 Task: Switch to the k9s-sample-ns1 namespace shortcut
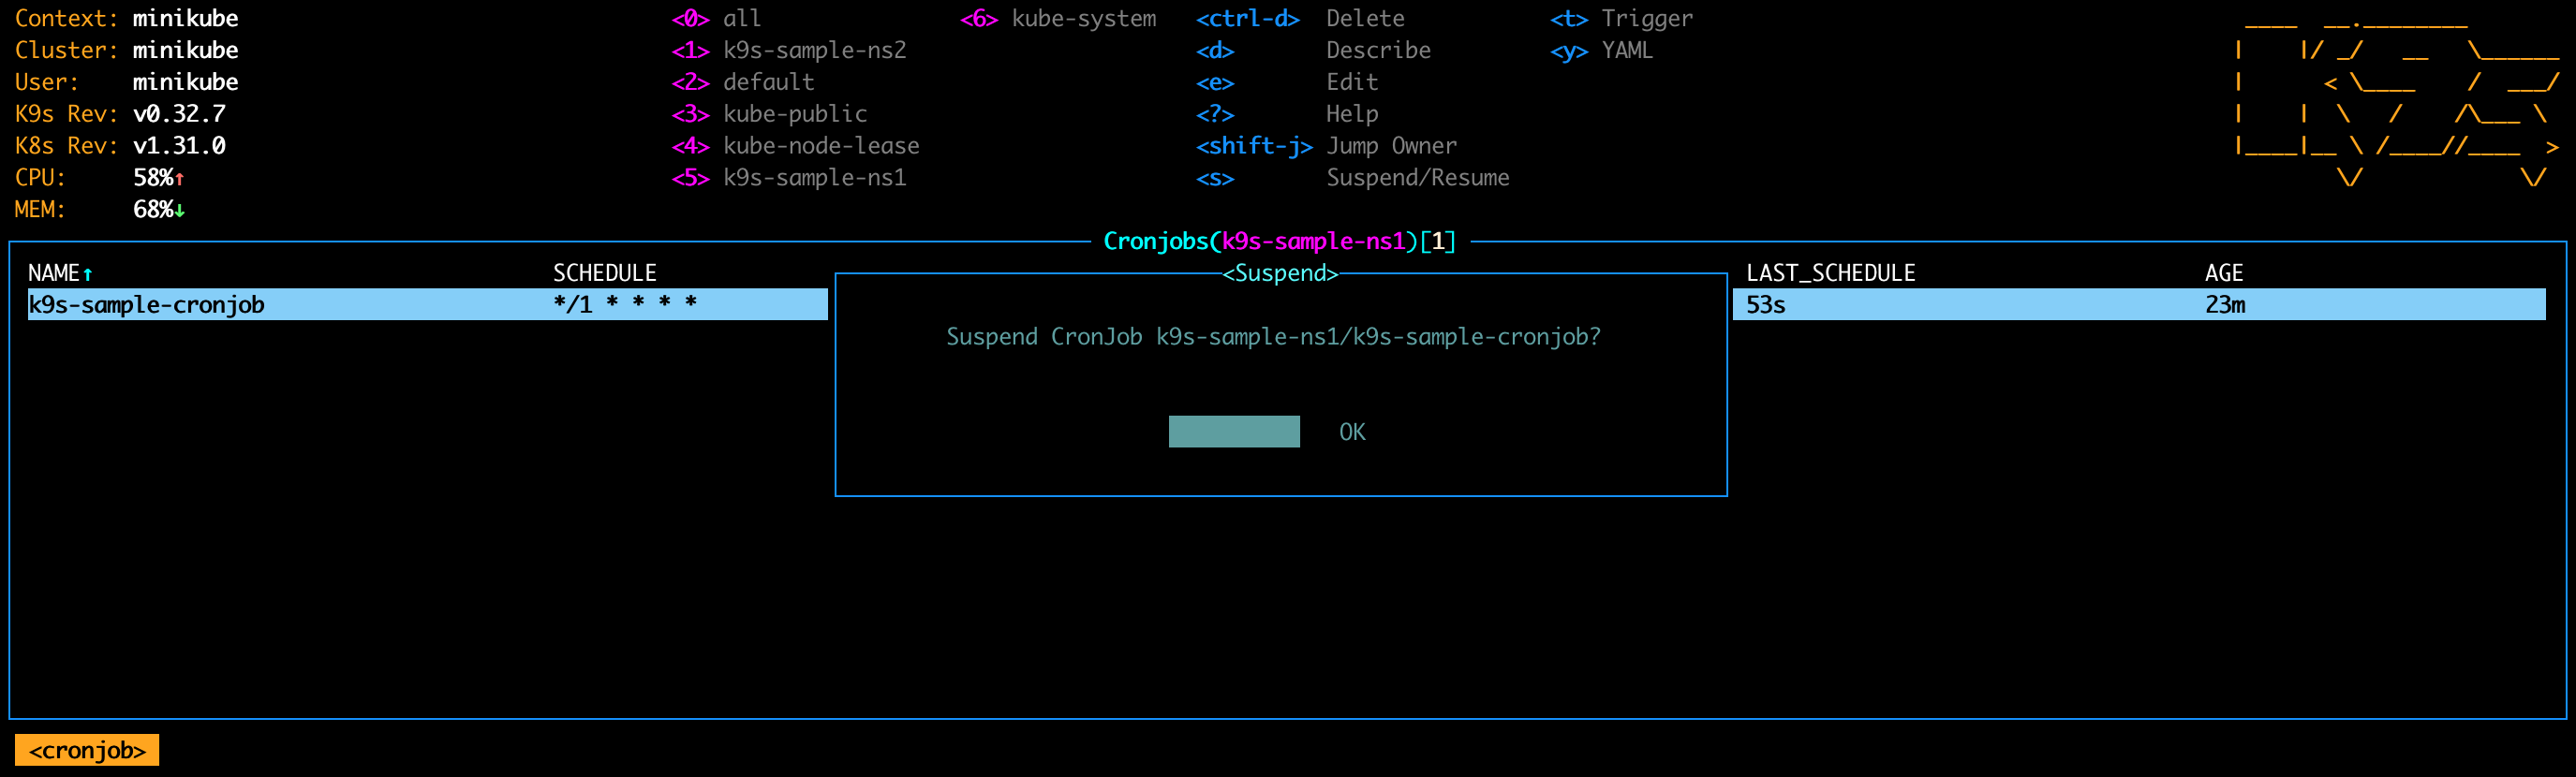click(789, 178)
